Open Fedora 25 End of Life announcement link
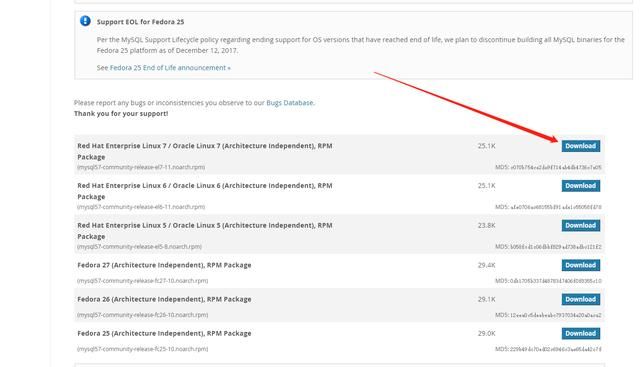 click(170, 68)
